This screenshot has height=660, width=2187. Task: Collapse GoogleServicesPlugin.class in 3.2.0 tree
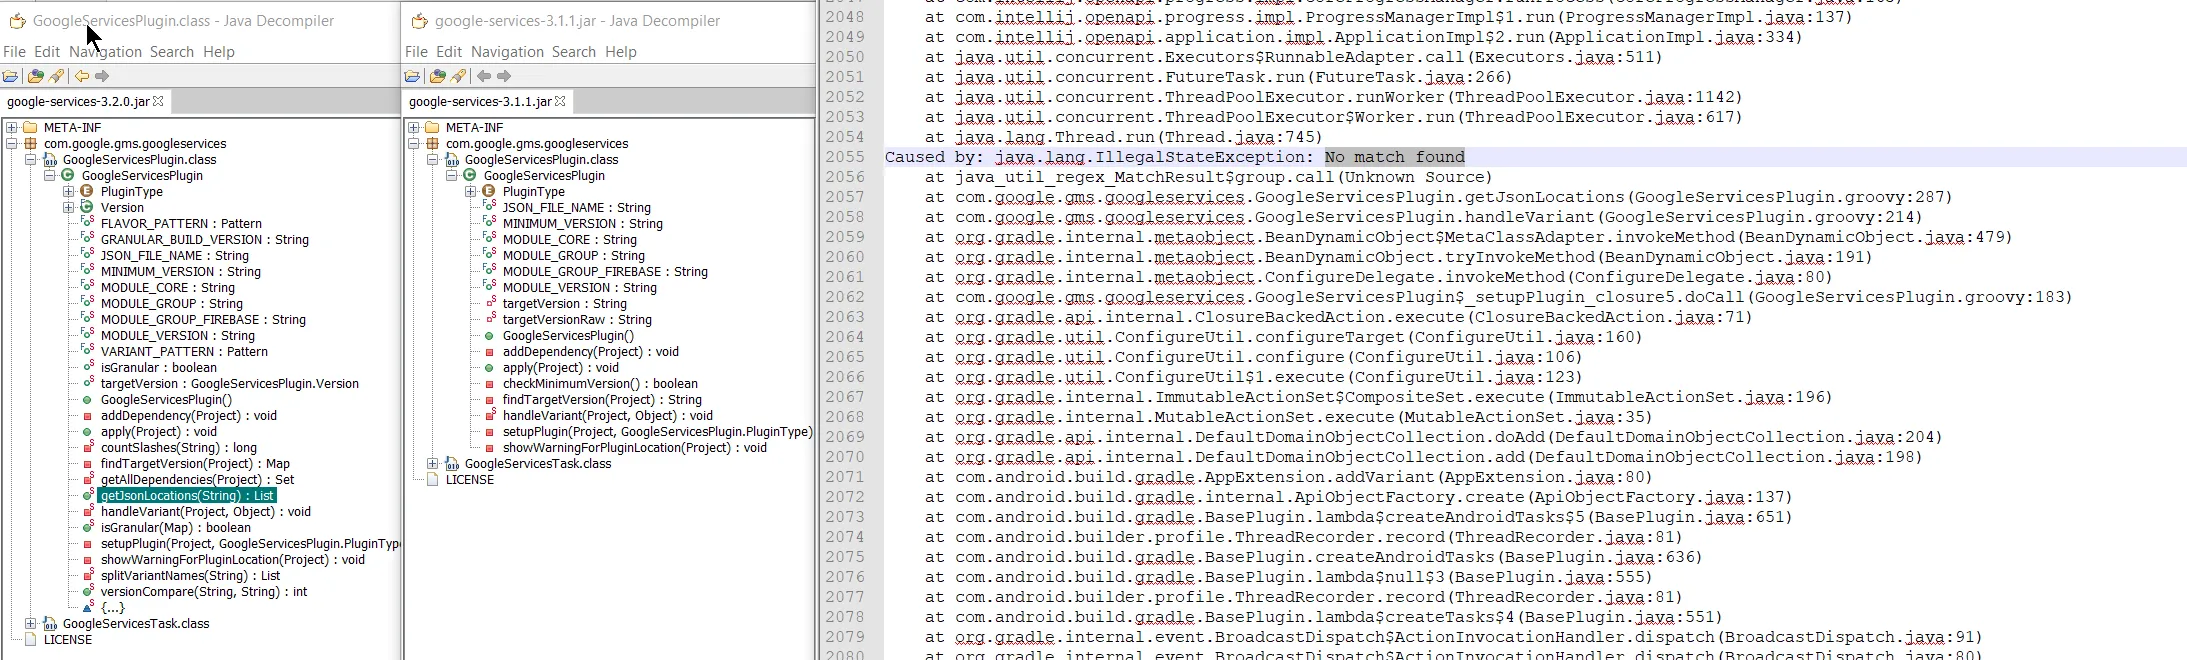click(31, 159)
